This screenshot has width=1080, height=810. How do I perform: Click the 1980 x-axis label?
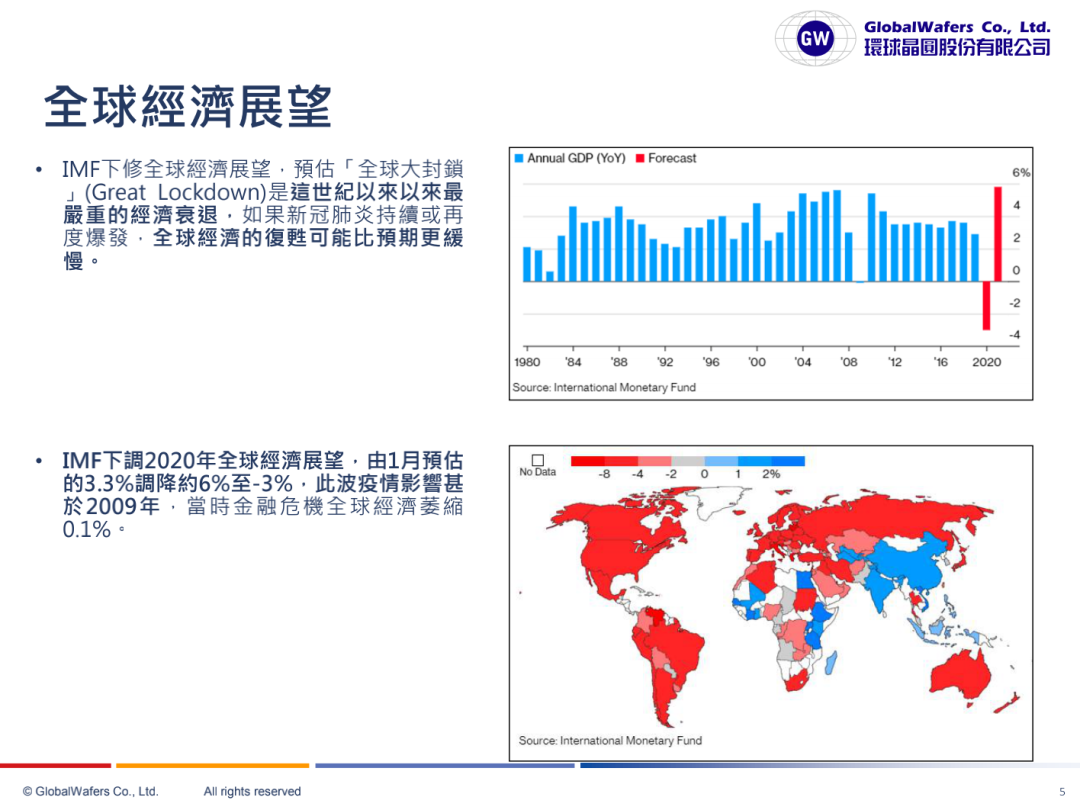point(527,362)
